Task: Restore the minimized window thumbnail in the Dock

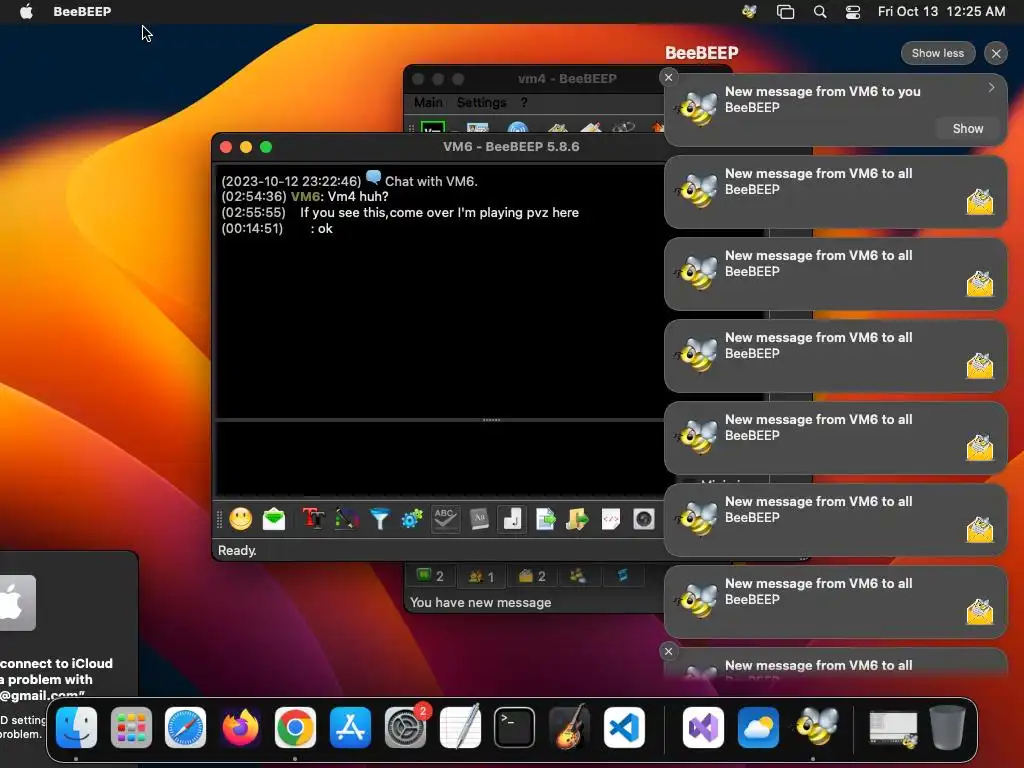Action: (x=893, y=728)
